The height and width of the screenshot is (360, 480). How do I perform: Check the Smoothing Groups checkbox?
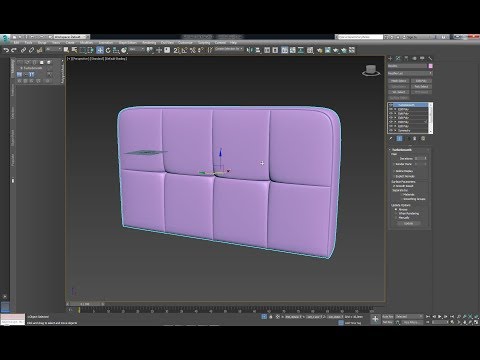[402, 199]
